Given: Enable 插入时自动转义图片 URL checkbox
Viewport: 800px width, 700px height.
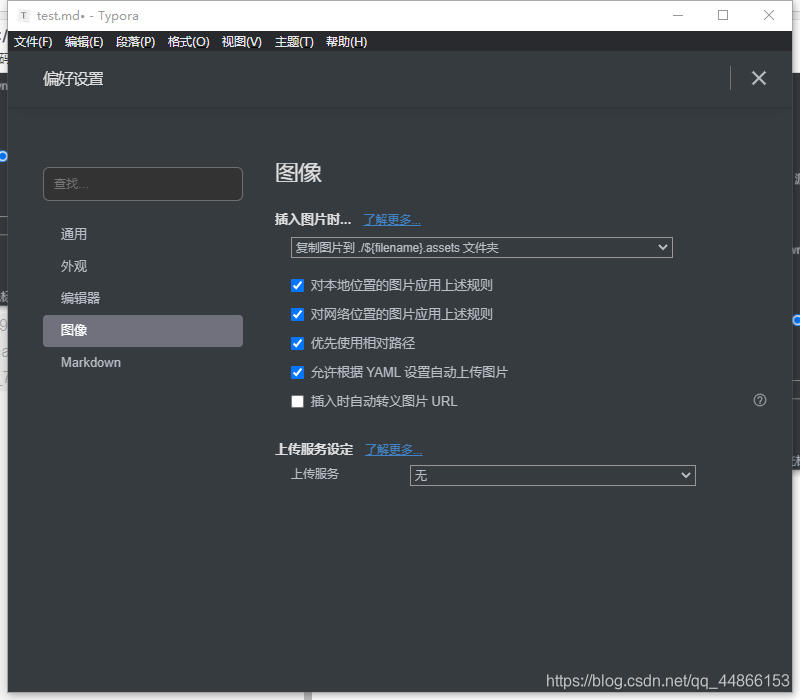Looking at the screenshot, I should tap(297, 402).
